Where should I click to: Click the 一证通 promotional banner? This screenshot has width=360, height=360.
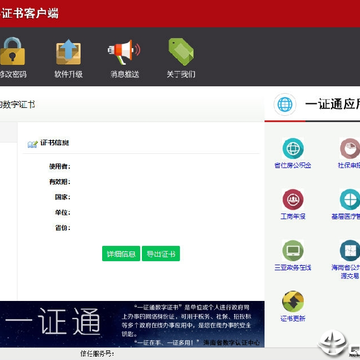click(x=132, y=324)
